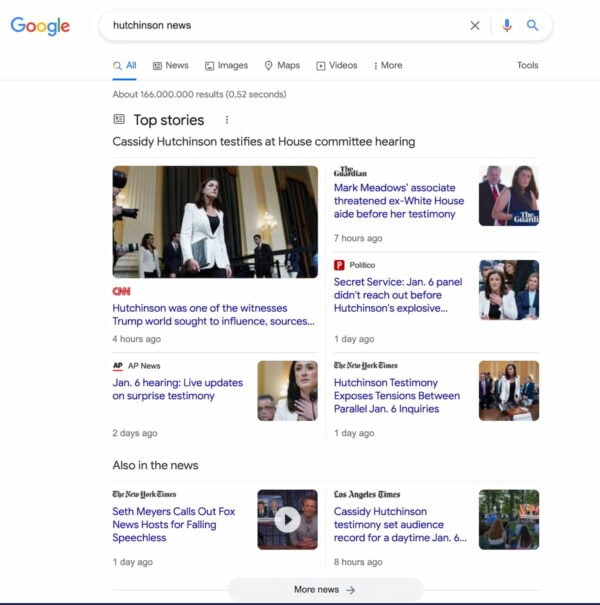Start voice search with microphone icon
600x605 pixels.
(507, 26)
